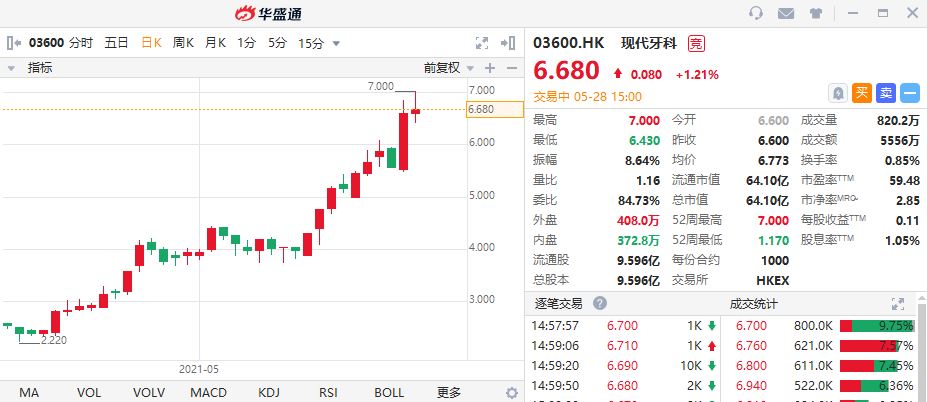Click the orange 买 buy button
This screenshot has height=402, width=927.
(x=862, y=93)
